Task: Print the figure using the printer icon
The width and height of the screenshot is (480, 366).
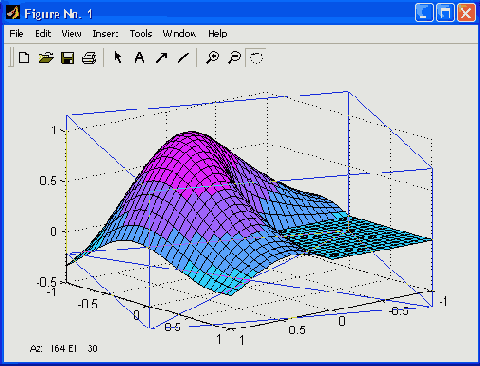Action: point(89,58)
